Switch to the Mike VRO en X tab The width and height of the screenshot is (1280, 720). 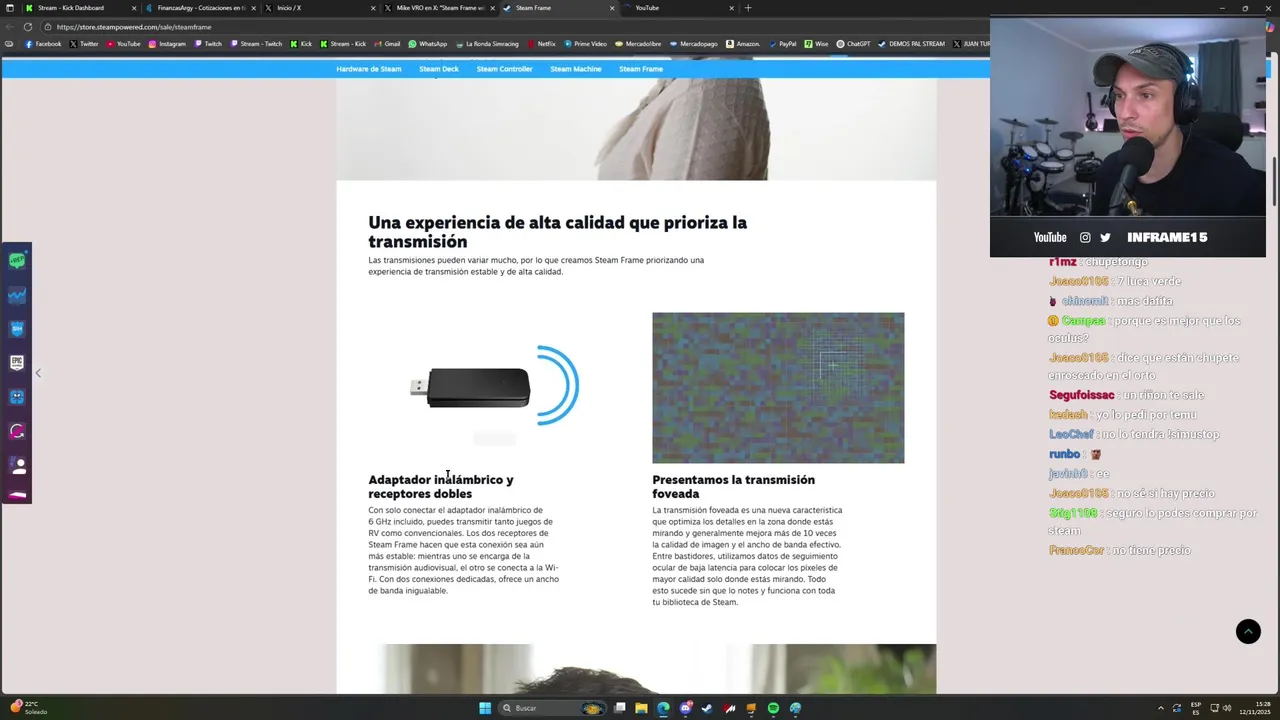click(x=440, y=8)
